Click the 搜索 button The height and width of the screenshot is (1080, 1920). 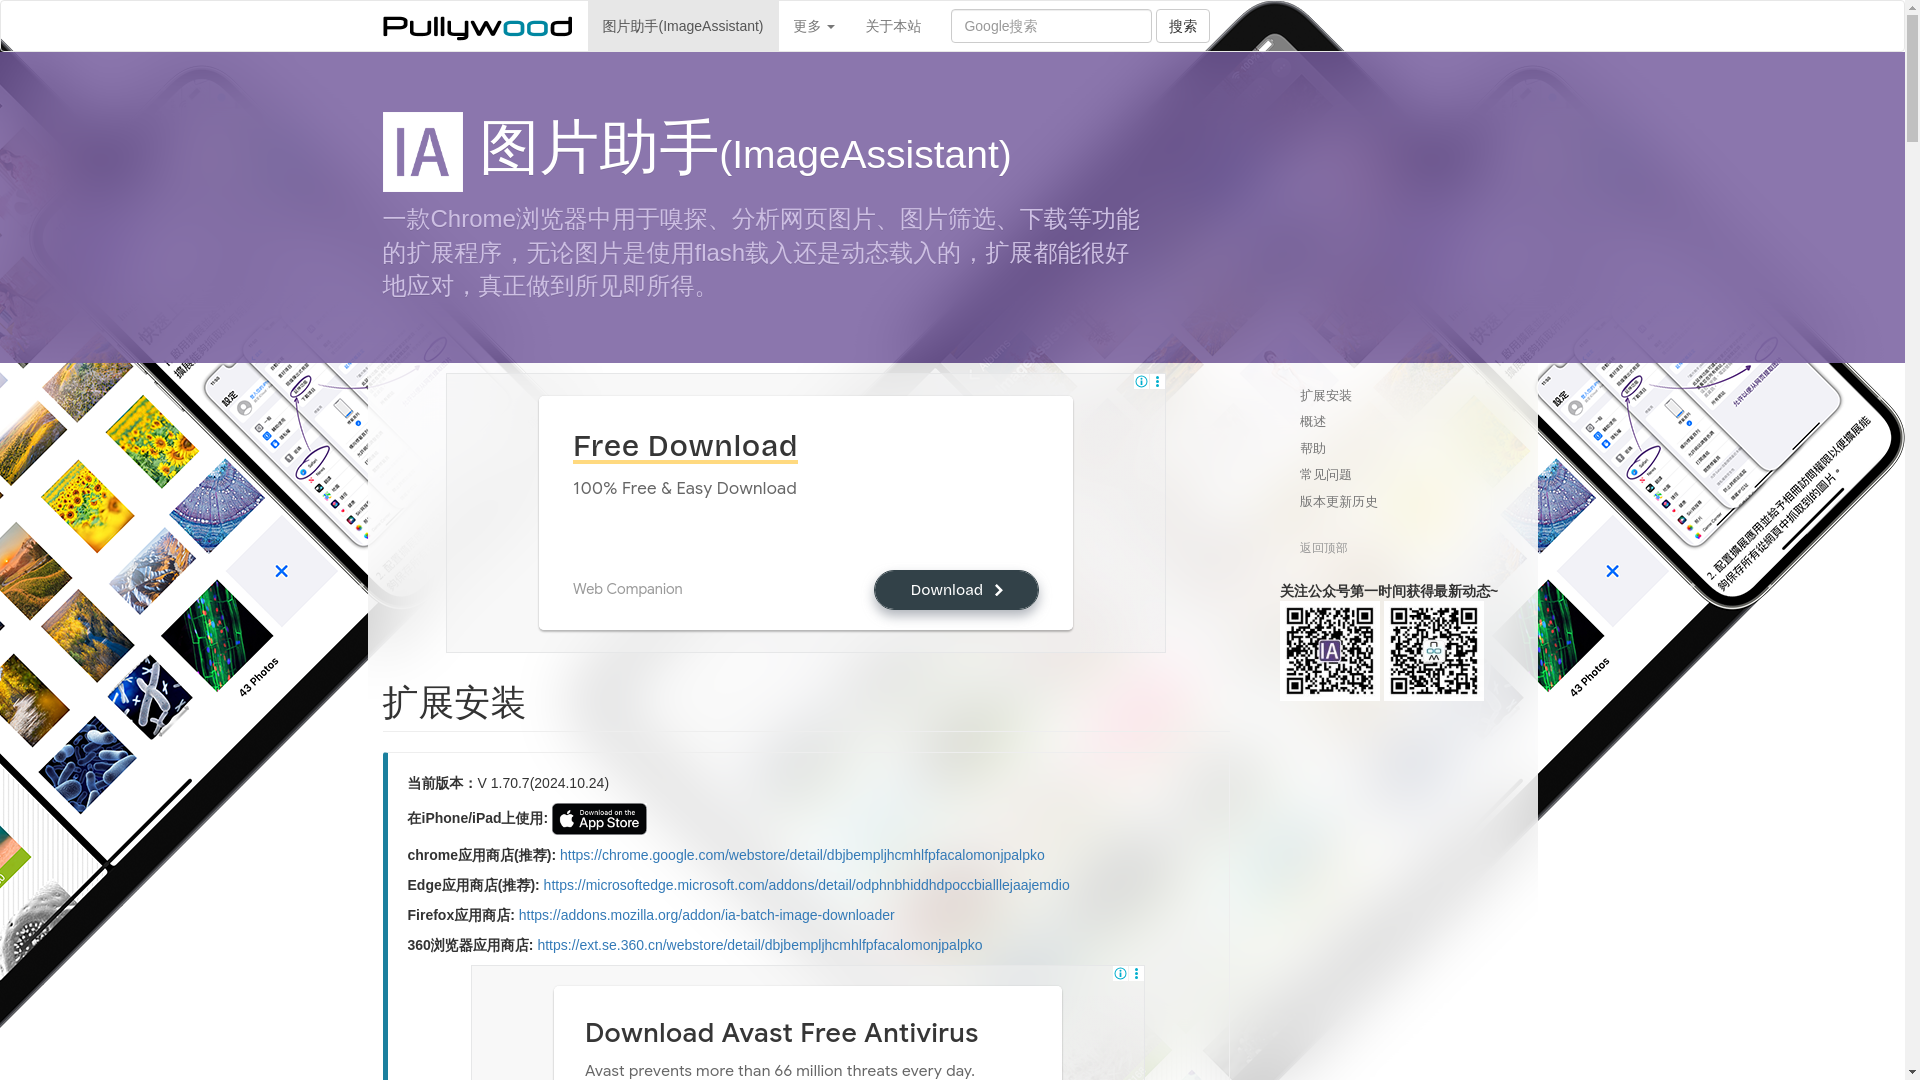point(1183,26)
